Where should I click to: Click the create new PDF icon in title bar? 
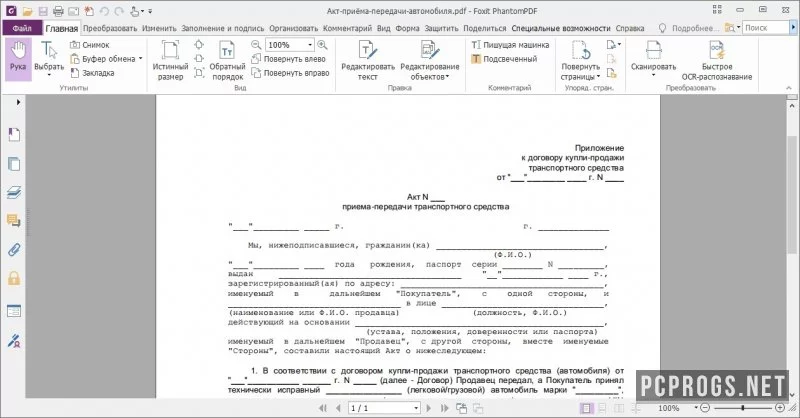(89, 11)
